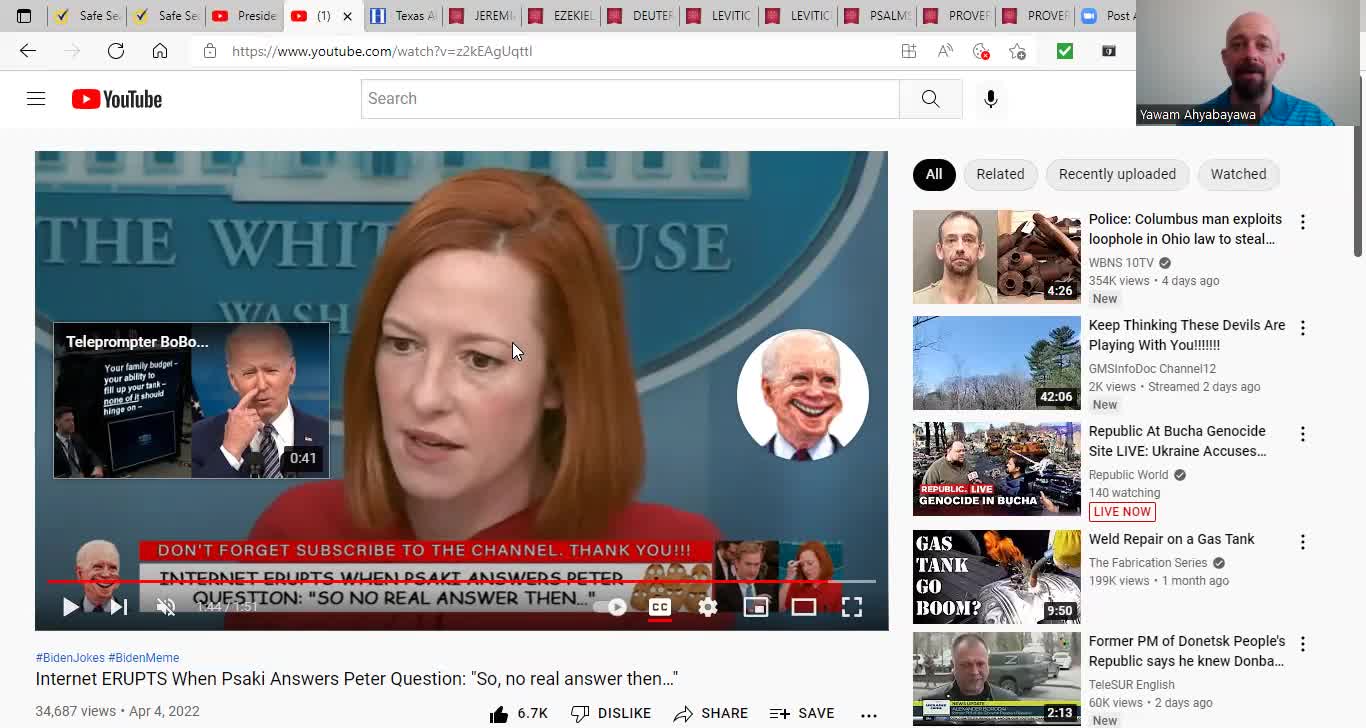1366x728 pixels.
Task: Switch to theater mode
Action: click(x=804, y=607)
